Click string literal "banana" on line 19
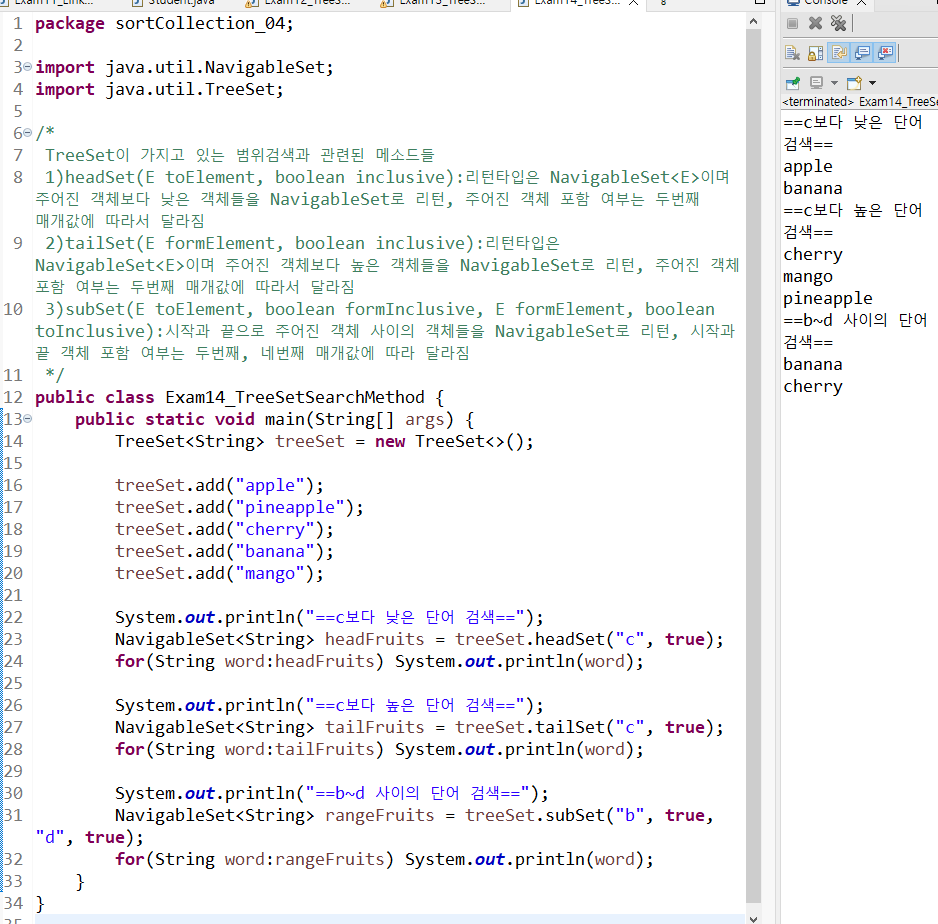Screen dimensions: 938x924 coord(275,551)
